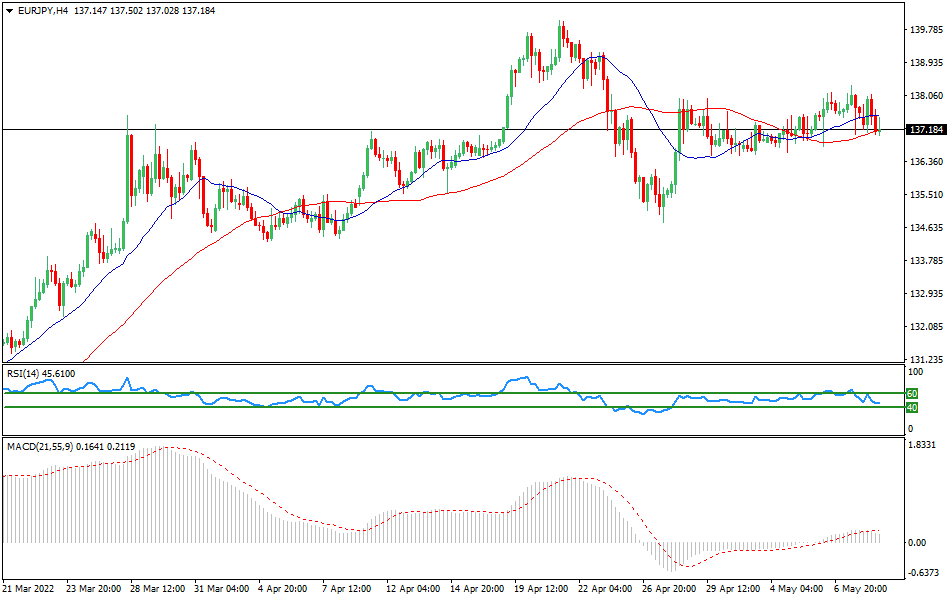Click the MACD -0.6373 scale label
950x600 pixels.
click(921, 574)
